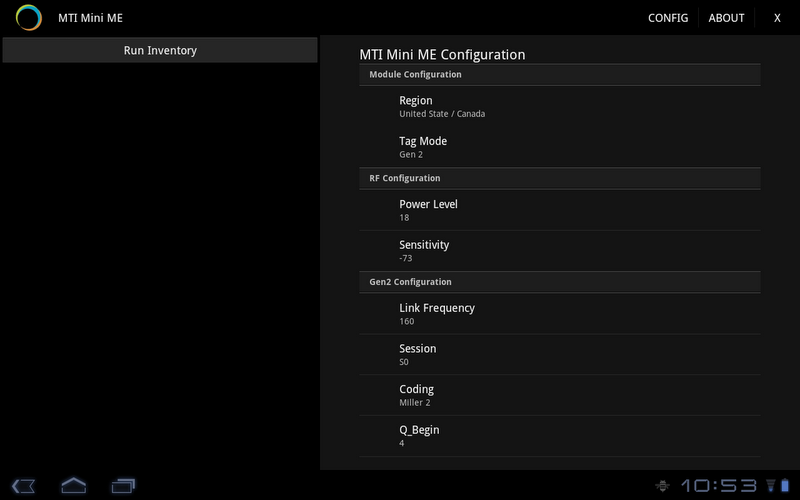The height and width of the screenshot is (500, 800).
Task: Open the Q_Begin setting
Action: (560, 436)
